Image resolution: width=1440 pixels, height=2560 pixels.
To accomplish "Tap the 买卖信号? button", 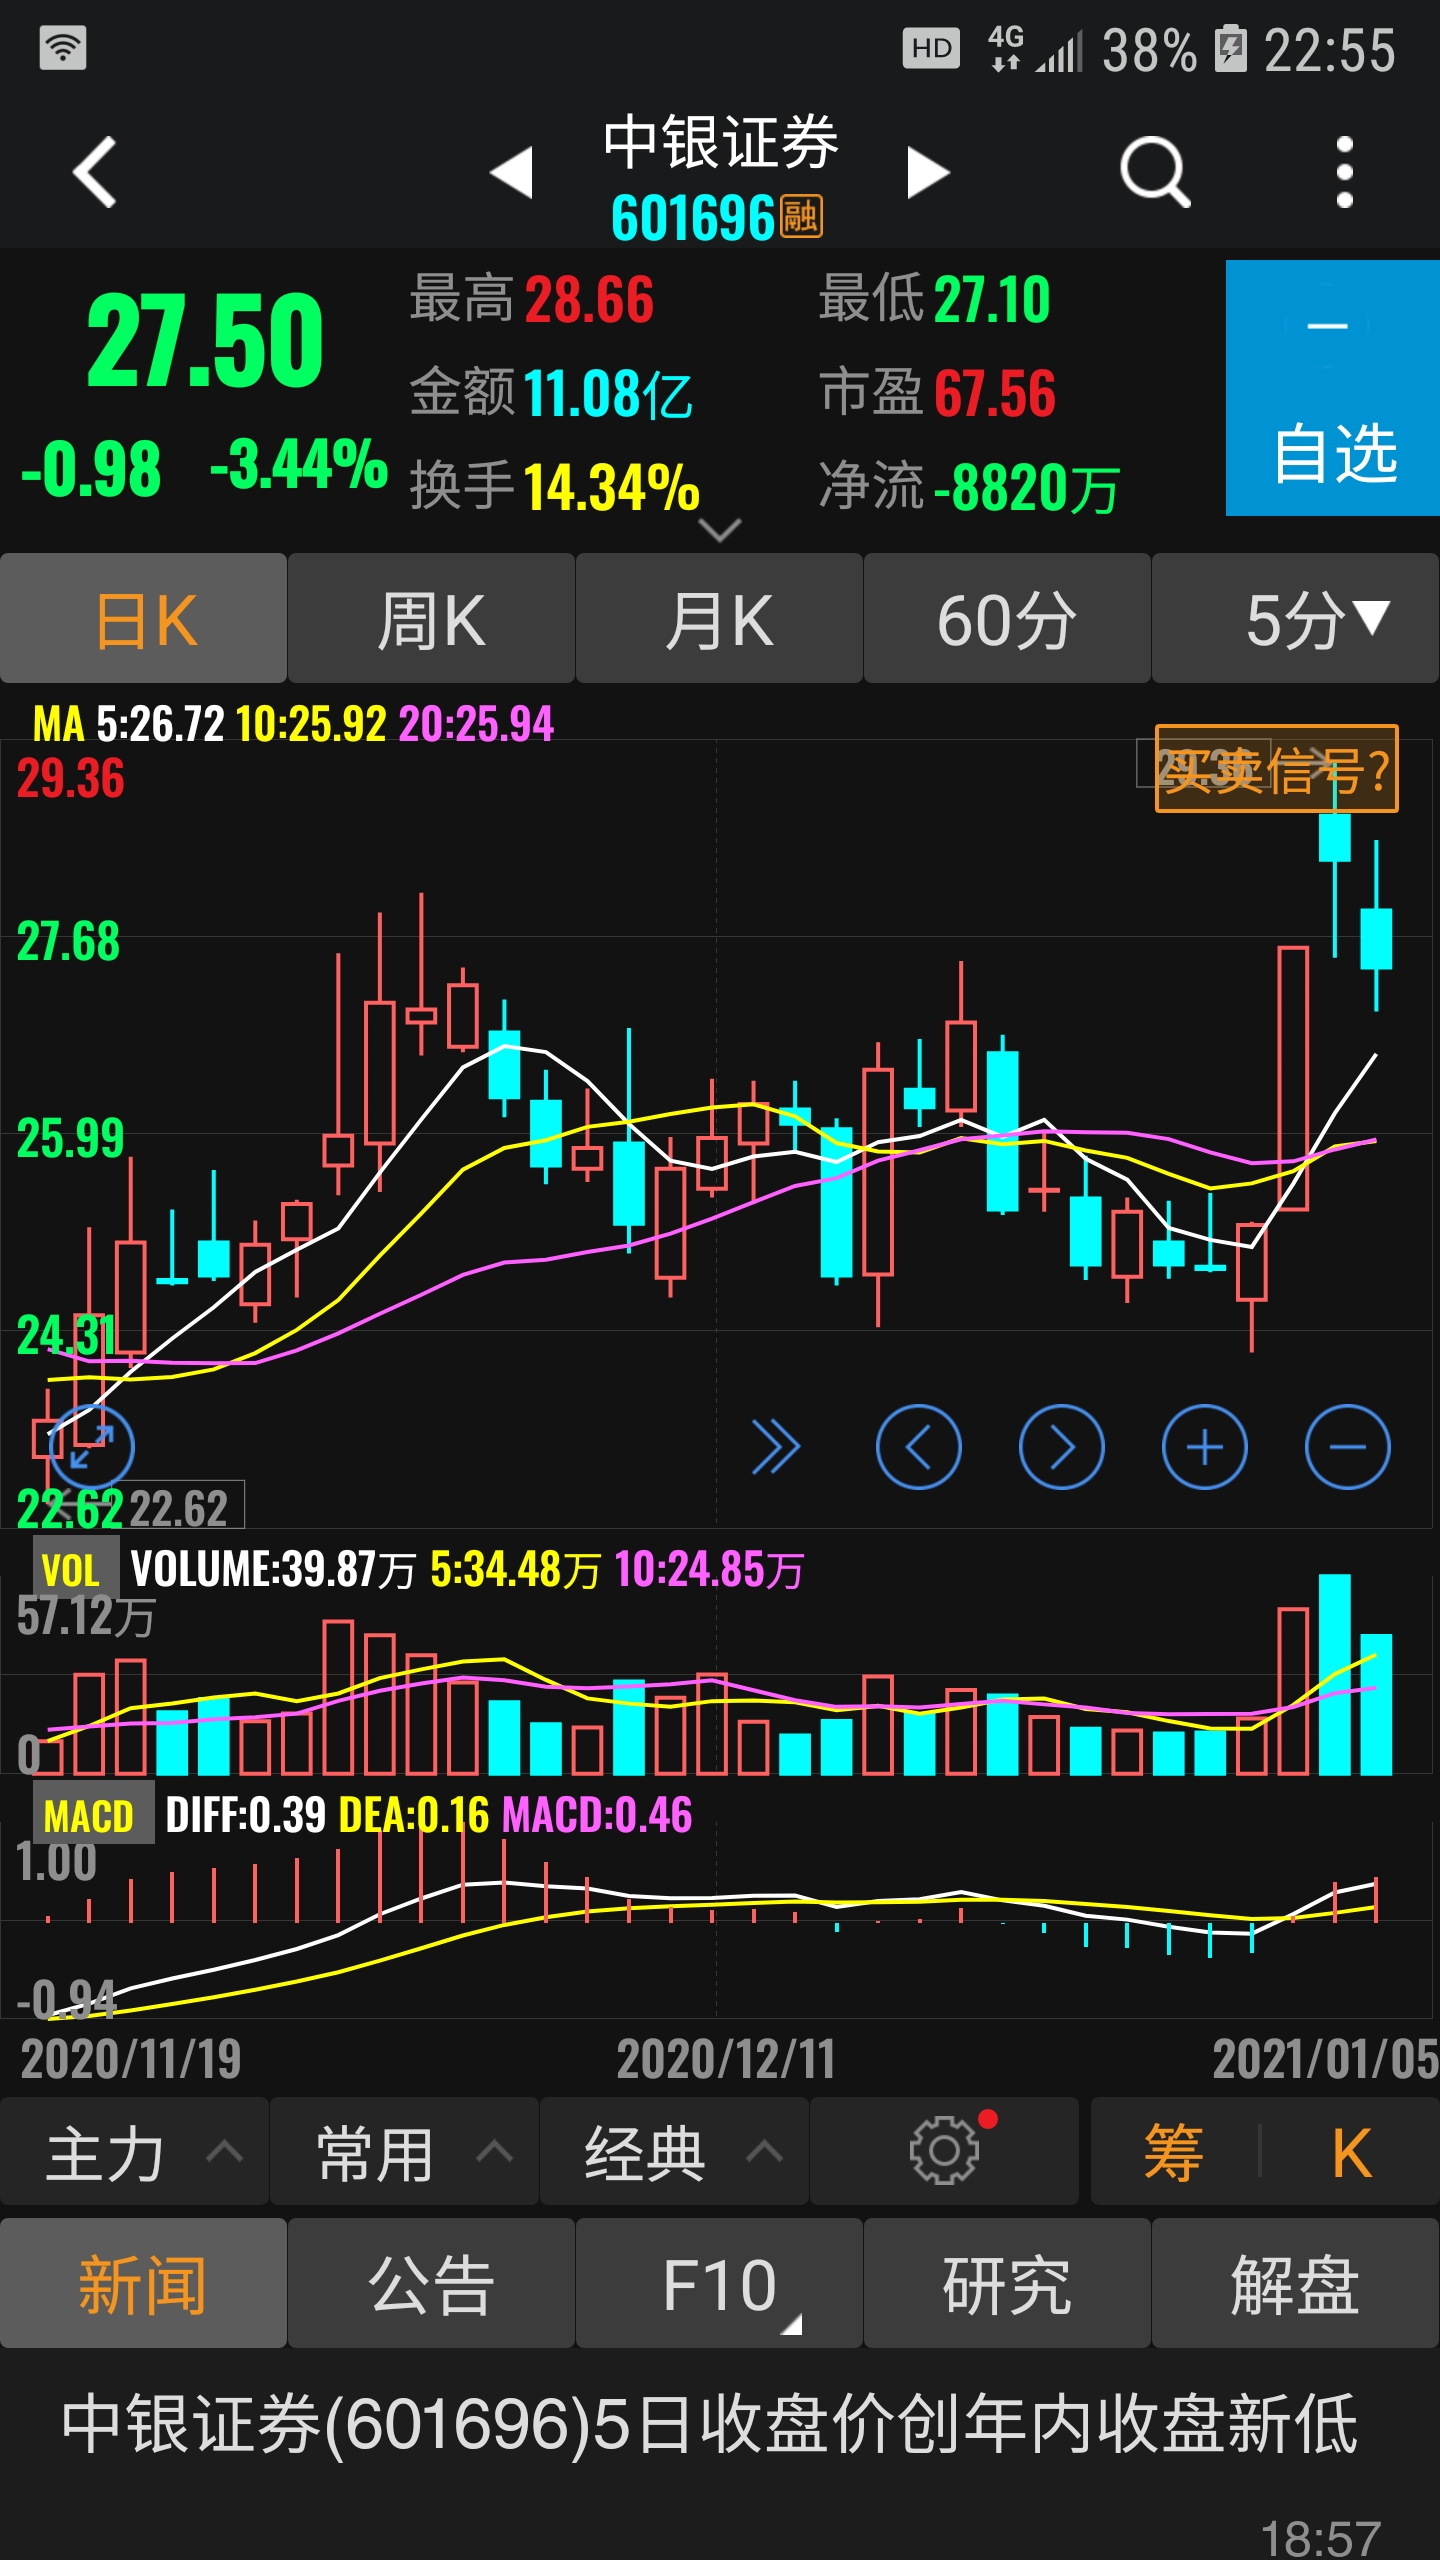I will tap(1277, 769).
